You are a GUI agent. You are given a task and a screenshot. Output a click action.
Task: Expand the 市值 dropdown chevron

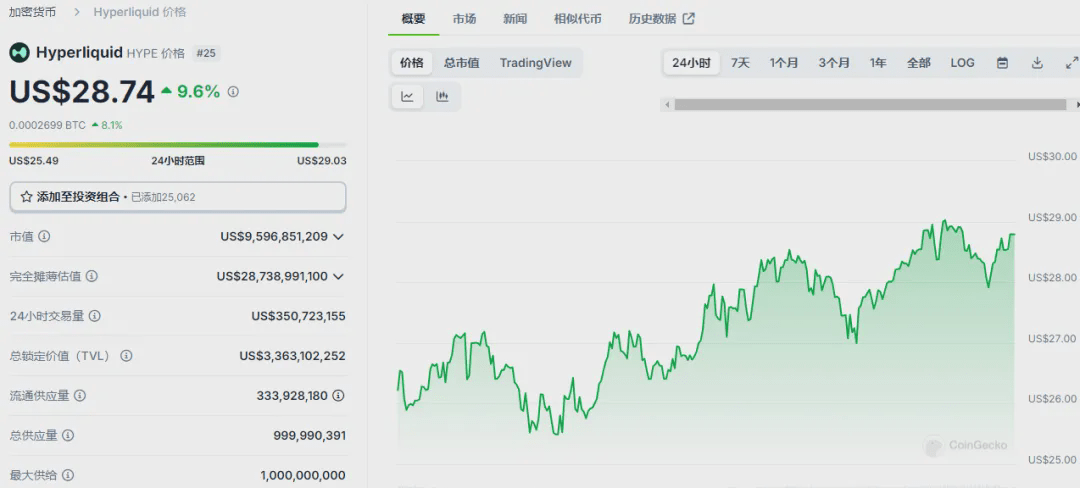point(338,236)
